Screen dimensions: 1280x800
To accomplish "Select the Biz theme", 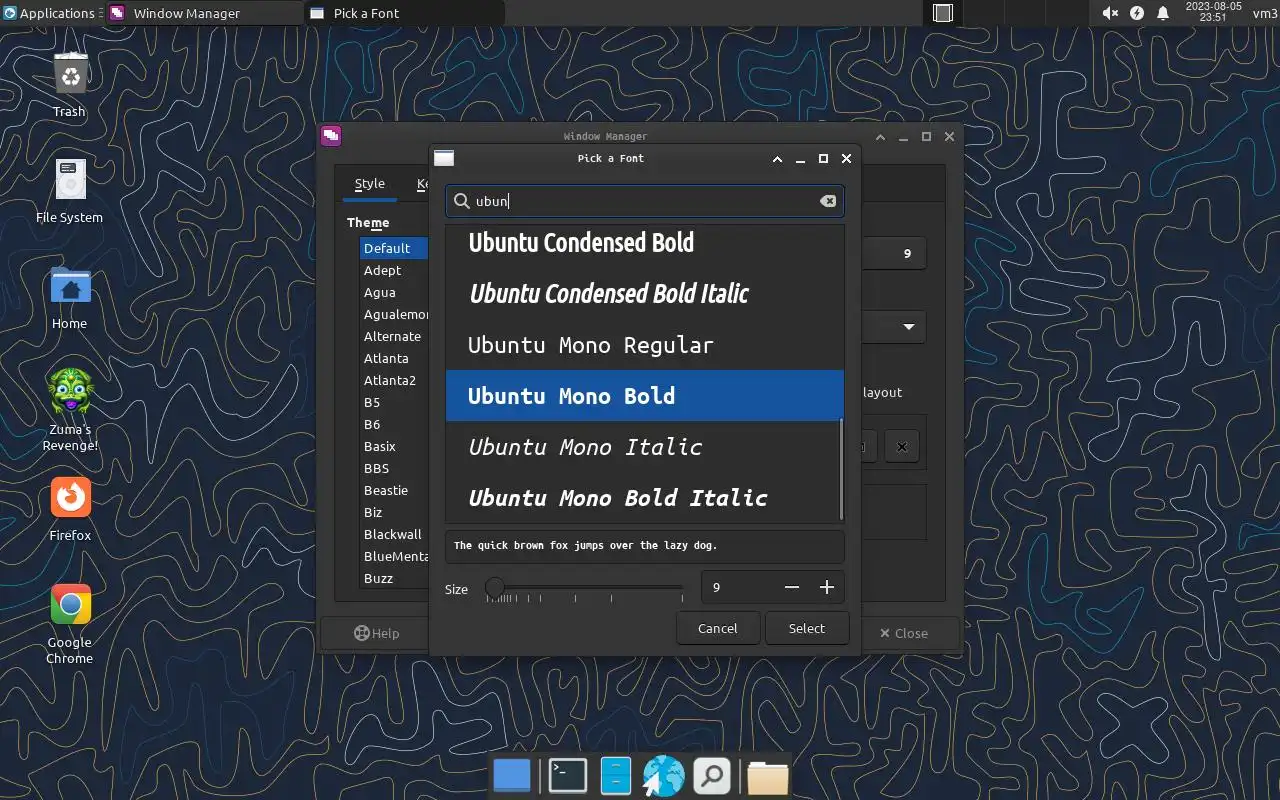I will coord(394,512).
